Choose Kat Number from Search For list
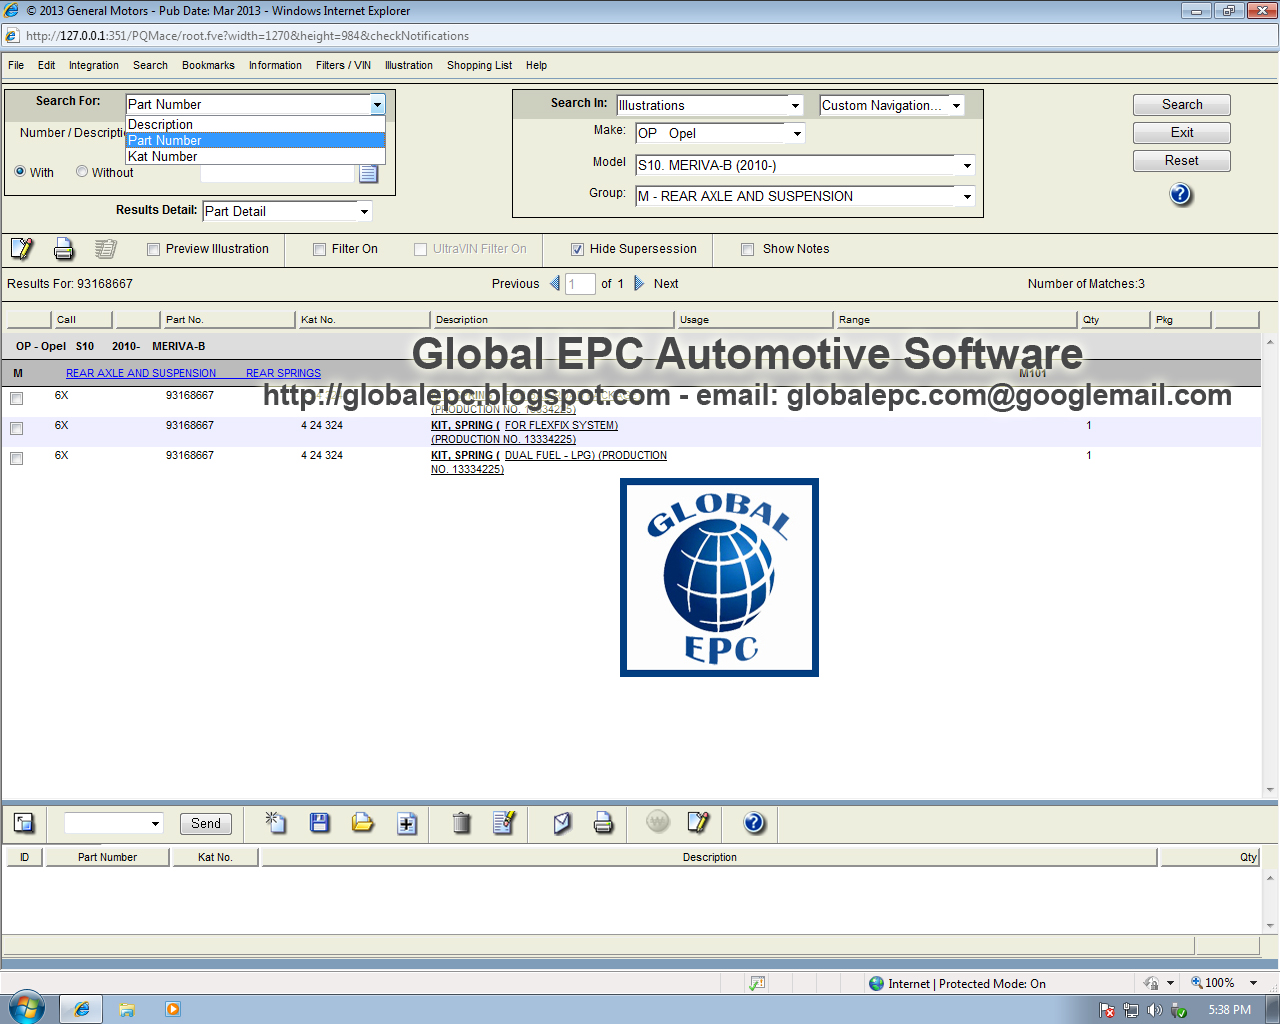This screenshot has height=1024, width=1280. 255,156
